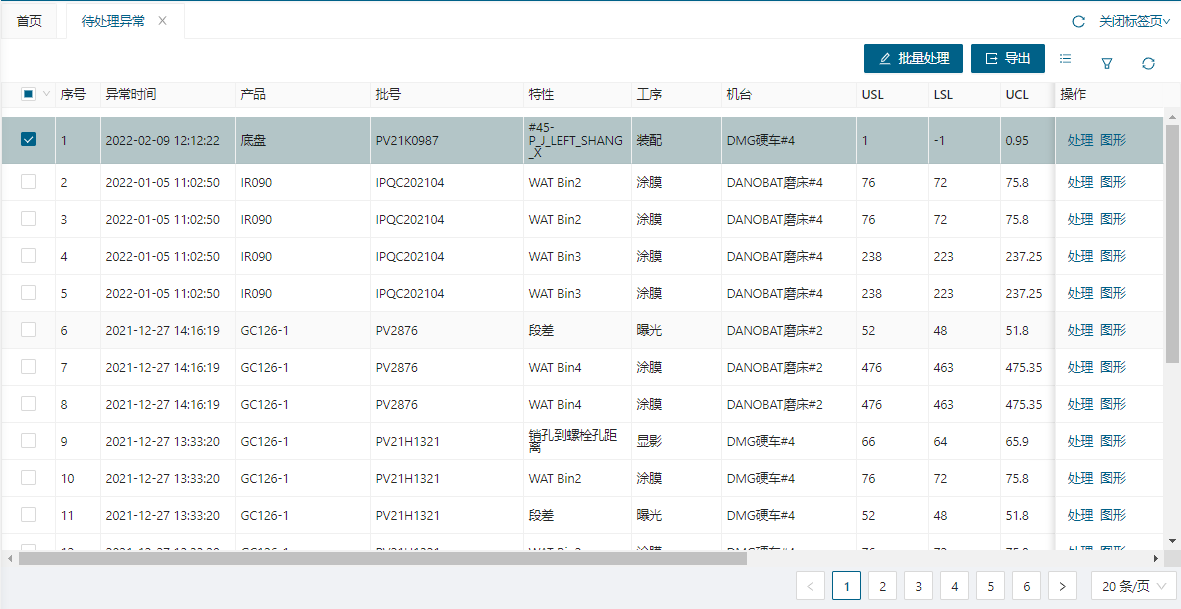The image size is (1181, 609).
Task: Toggle the select-all header checkbox
Action: [28, 94]
